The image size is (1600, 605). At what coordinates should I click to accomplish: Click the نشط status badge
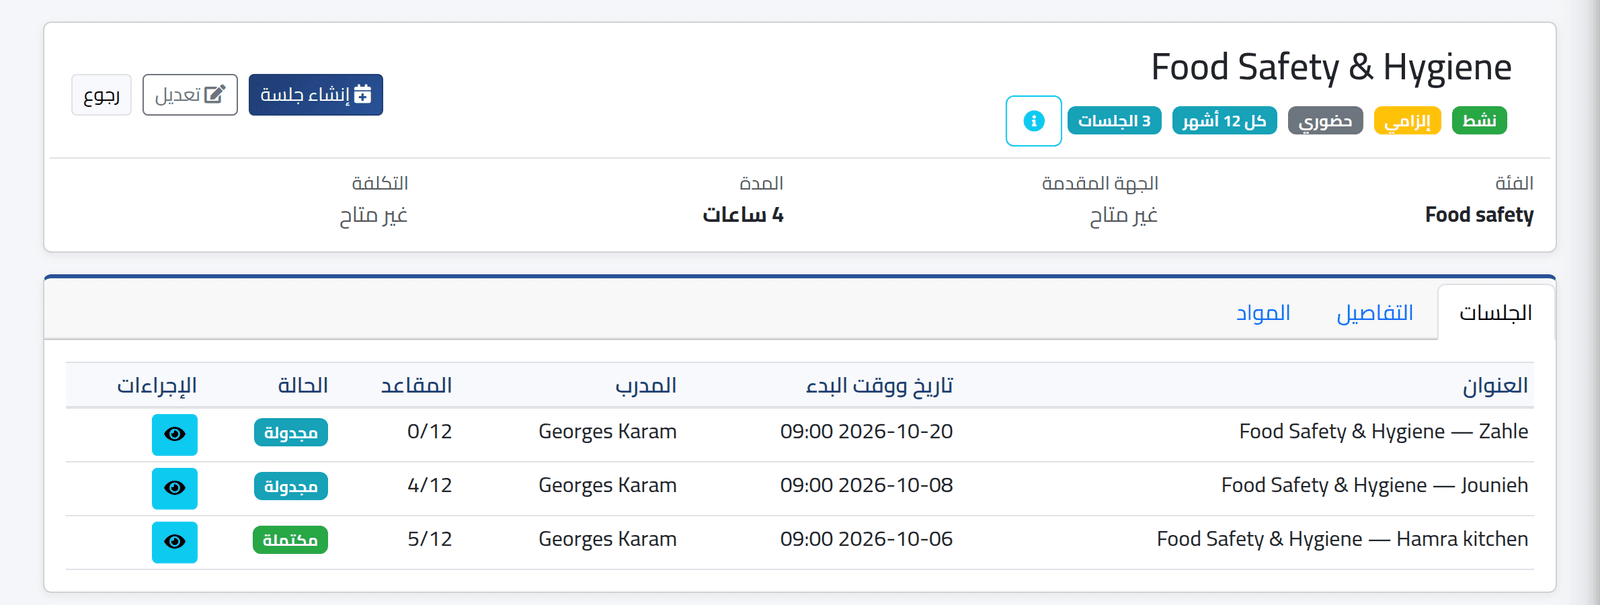[1479, 121]
